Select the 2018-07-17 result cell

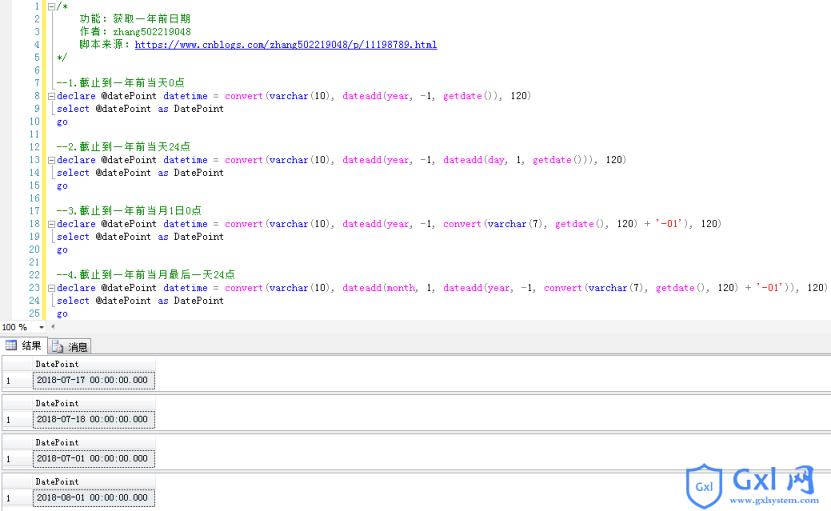click(94, 381)
